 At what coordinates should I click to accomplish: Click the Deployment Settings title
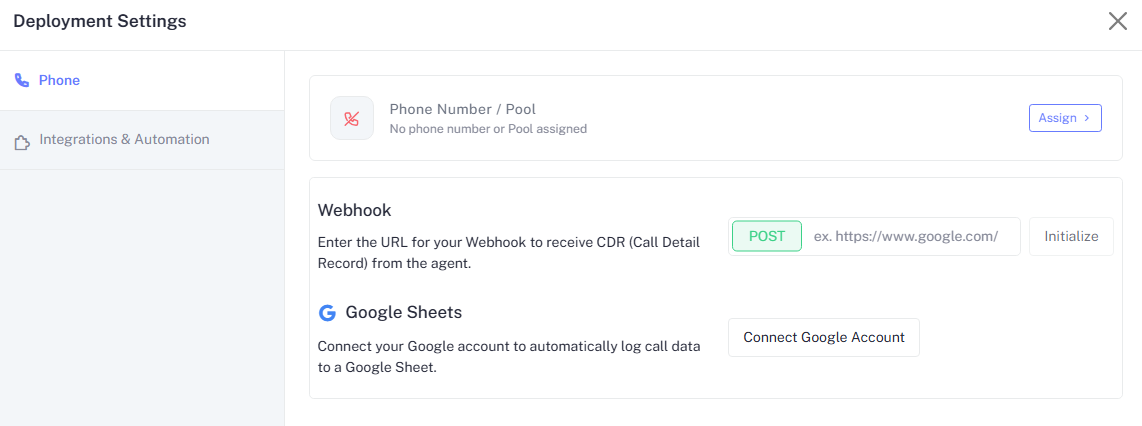pos(100,21)
